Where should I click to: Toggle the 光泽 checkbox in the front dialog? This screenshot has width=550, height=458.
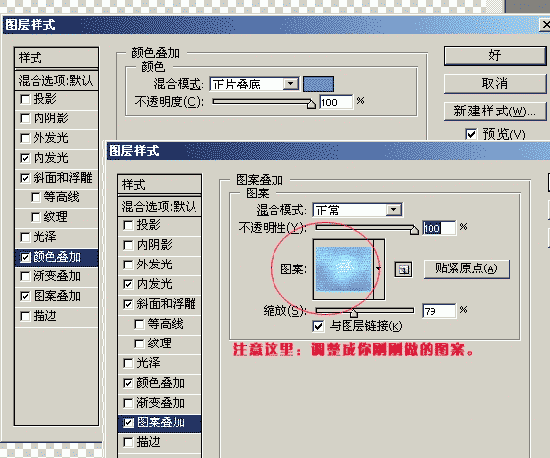click(129, 363)
